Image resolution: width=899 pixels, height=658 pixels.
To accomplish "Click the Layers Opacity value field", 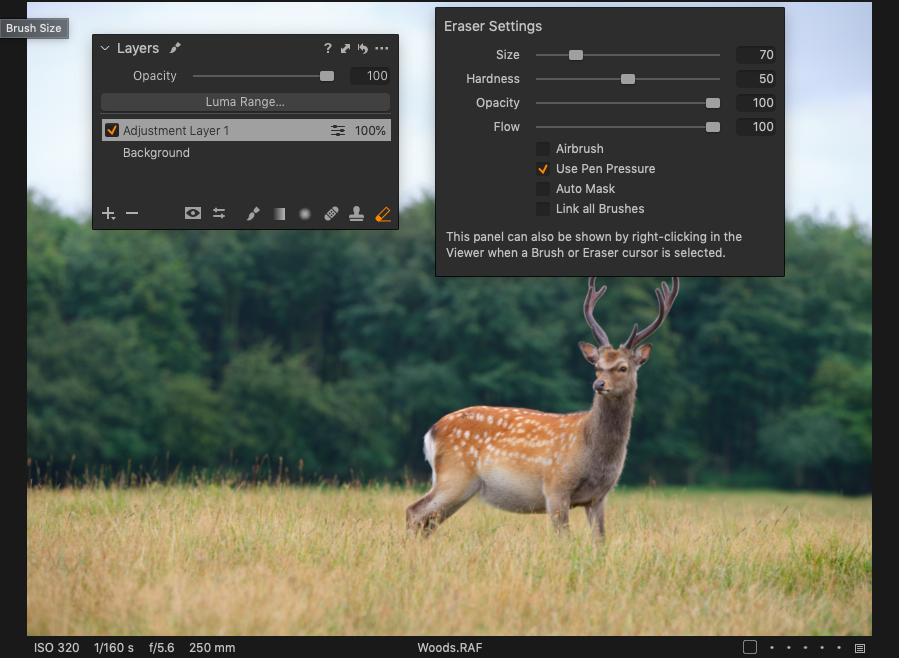I will [370, 76].
